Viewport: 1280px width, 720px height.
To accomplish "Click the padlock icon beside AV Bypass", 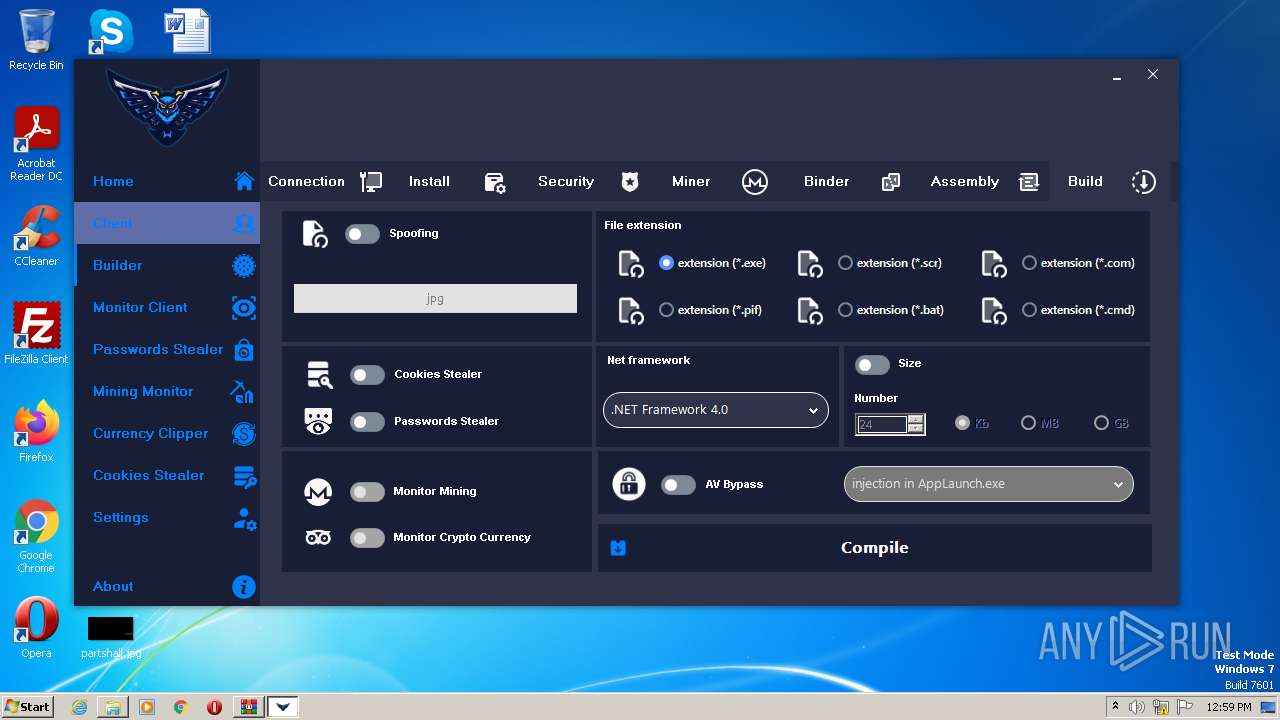I will (x=628, y=484).
